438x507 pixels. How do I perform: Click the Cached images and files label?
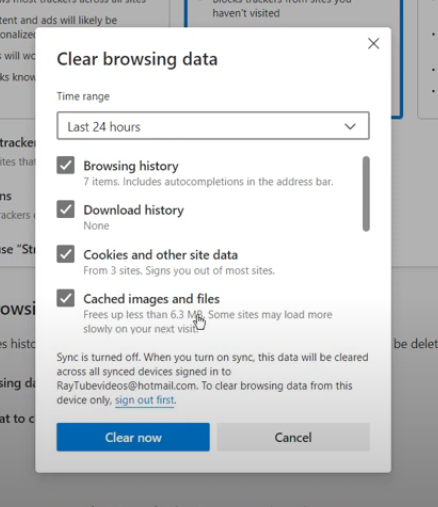pos(151,299)
